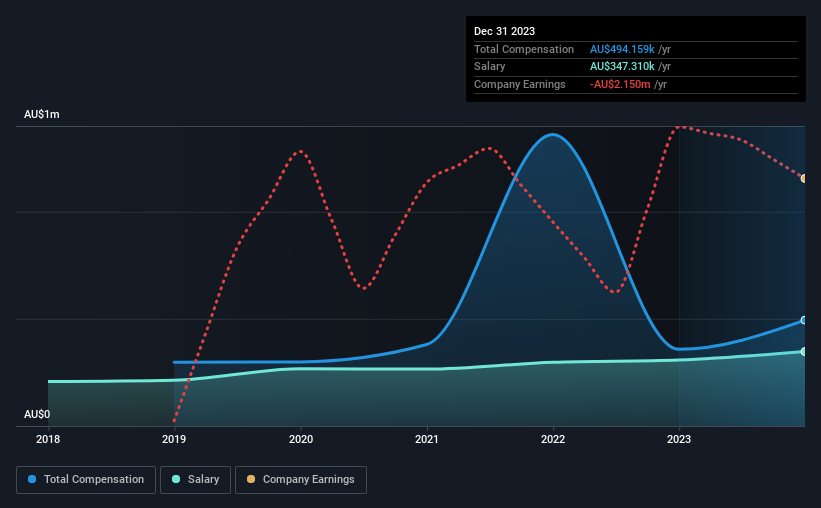Click the AU$347.310k salary value
Image resolution: width=821 pixels, height=508 pixels.
622,67
